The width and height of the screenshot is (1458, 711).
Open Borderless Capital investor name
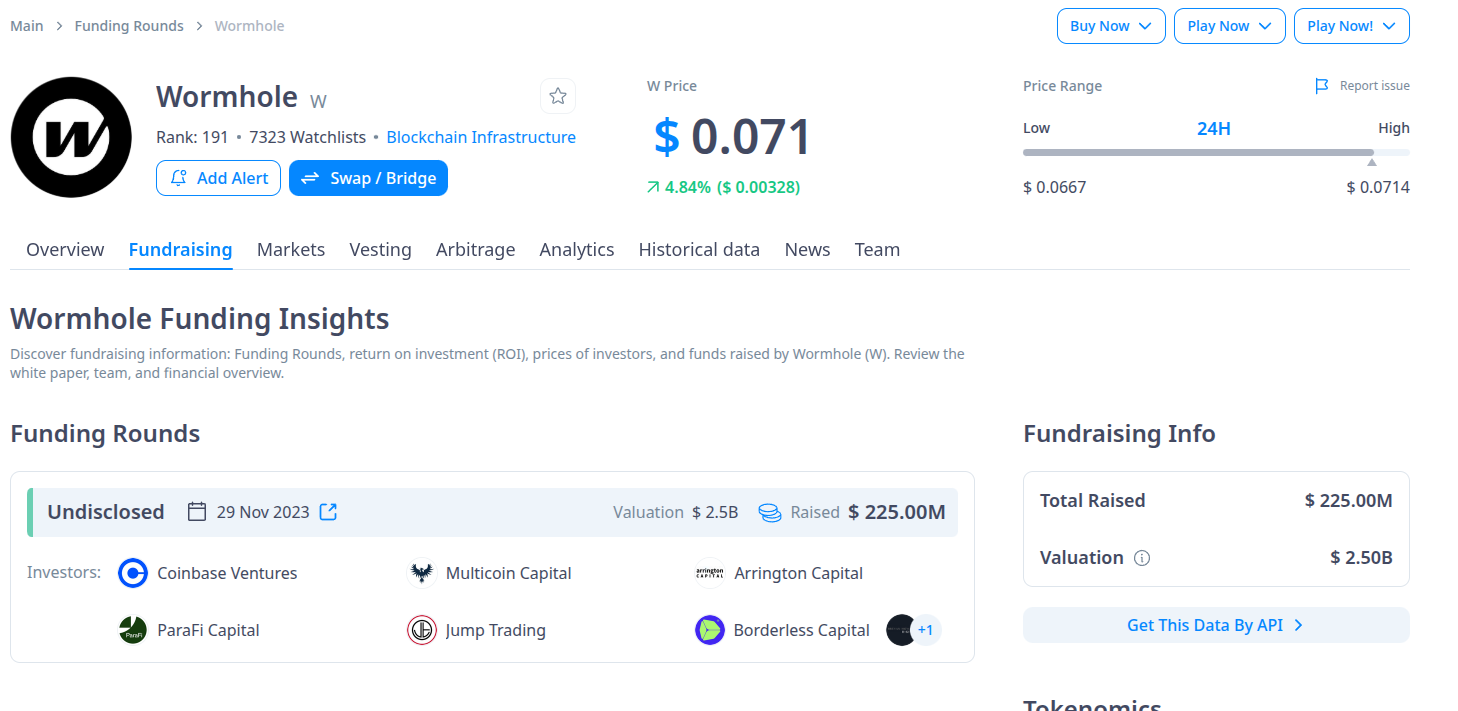(x=802, y=630)
